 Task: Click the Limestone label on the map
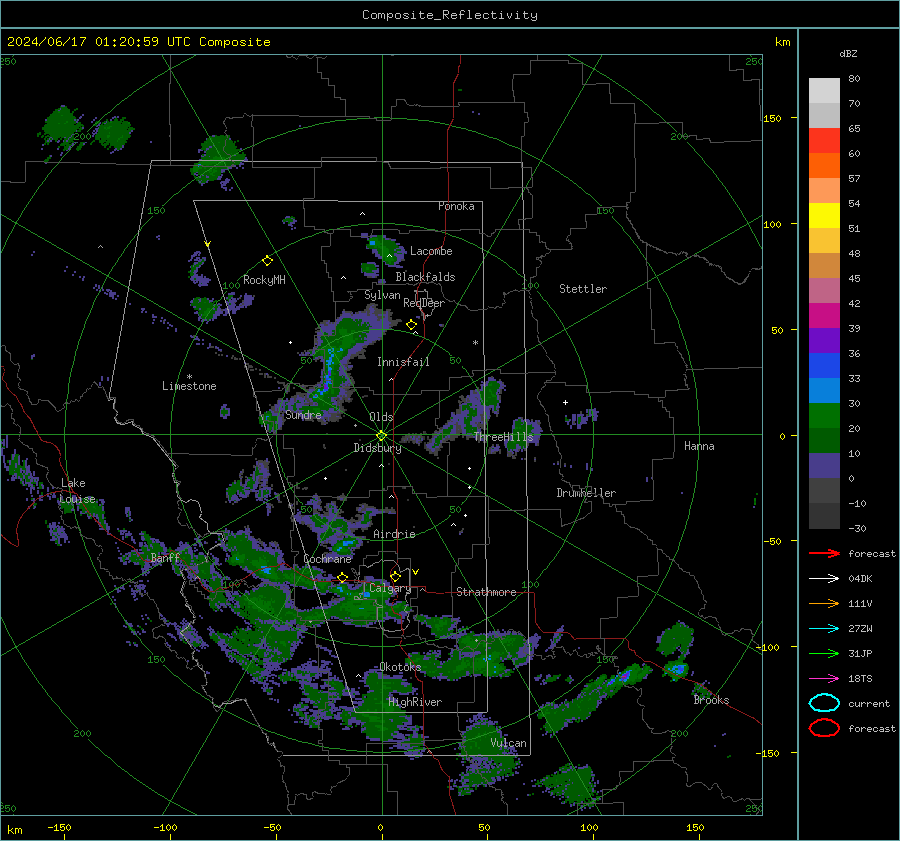(x=189, y=386)
